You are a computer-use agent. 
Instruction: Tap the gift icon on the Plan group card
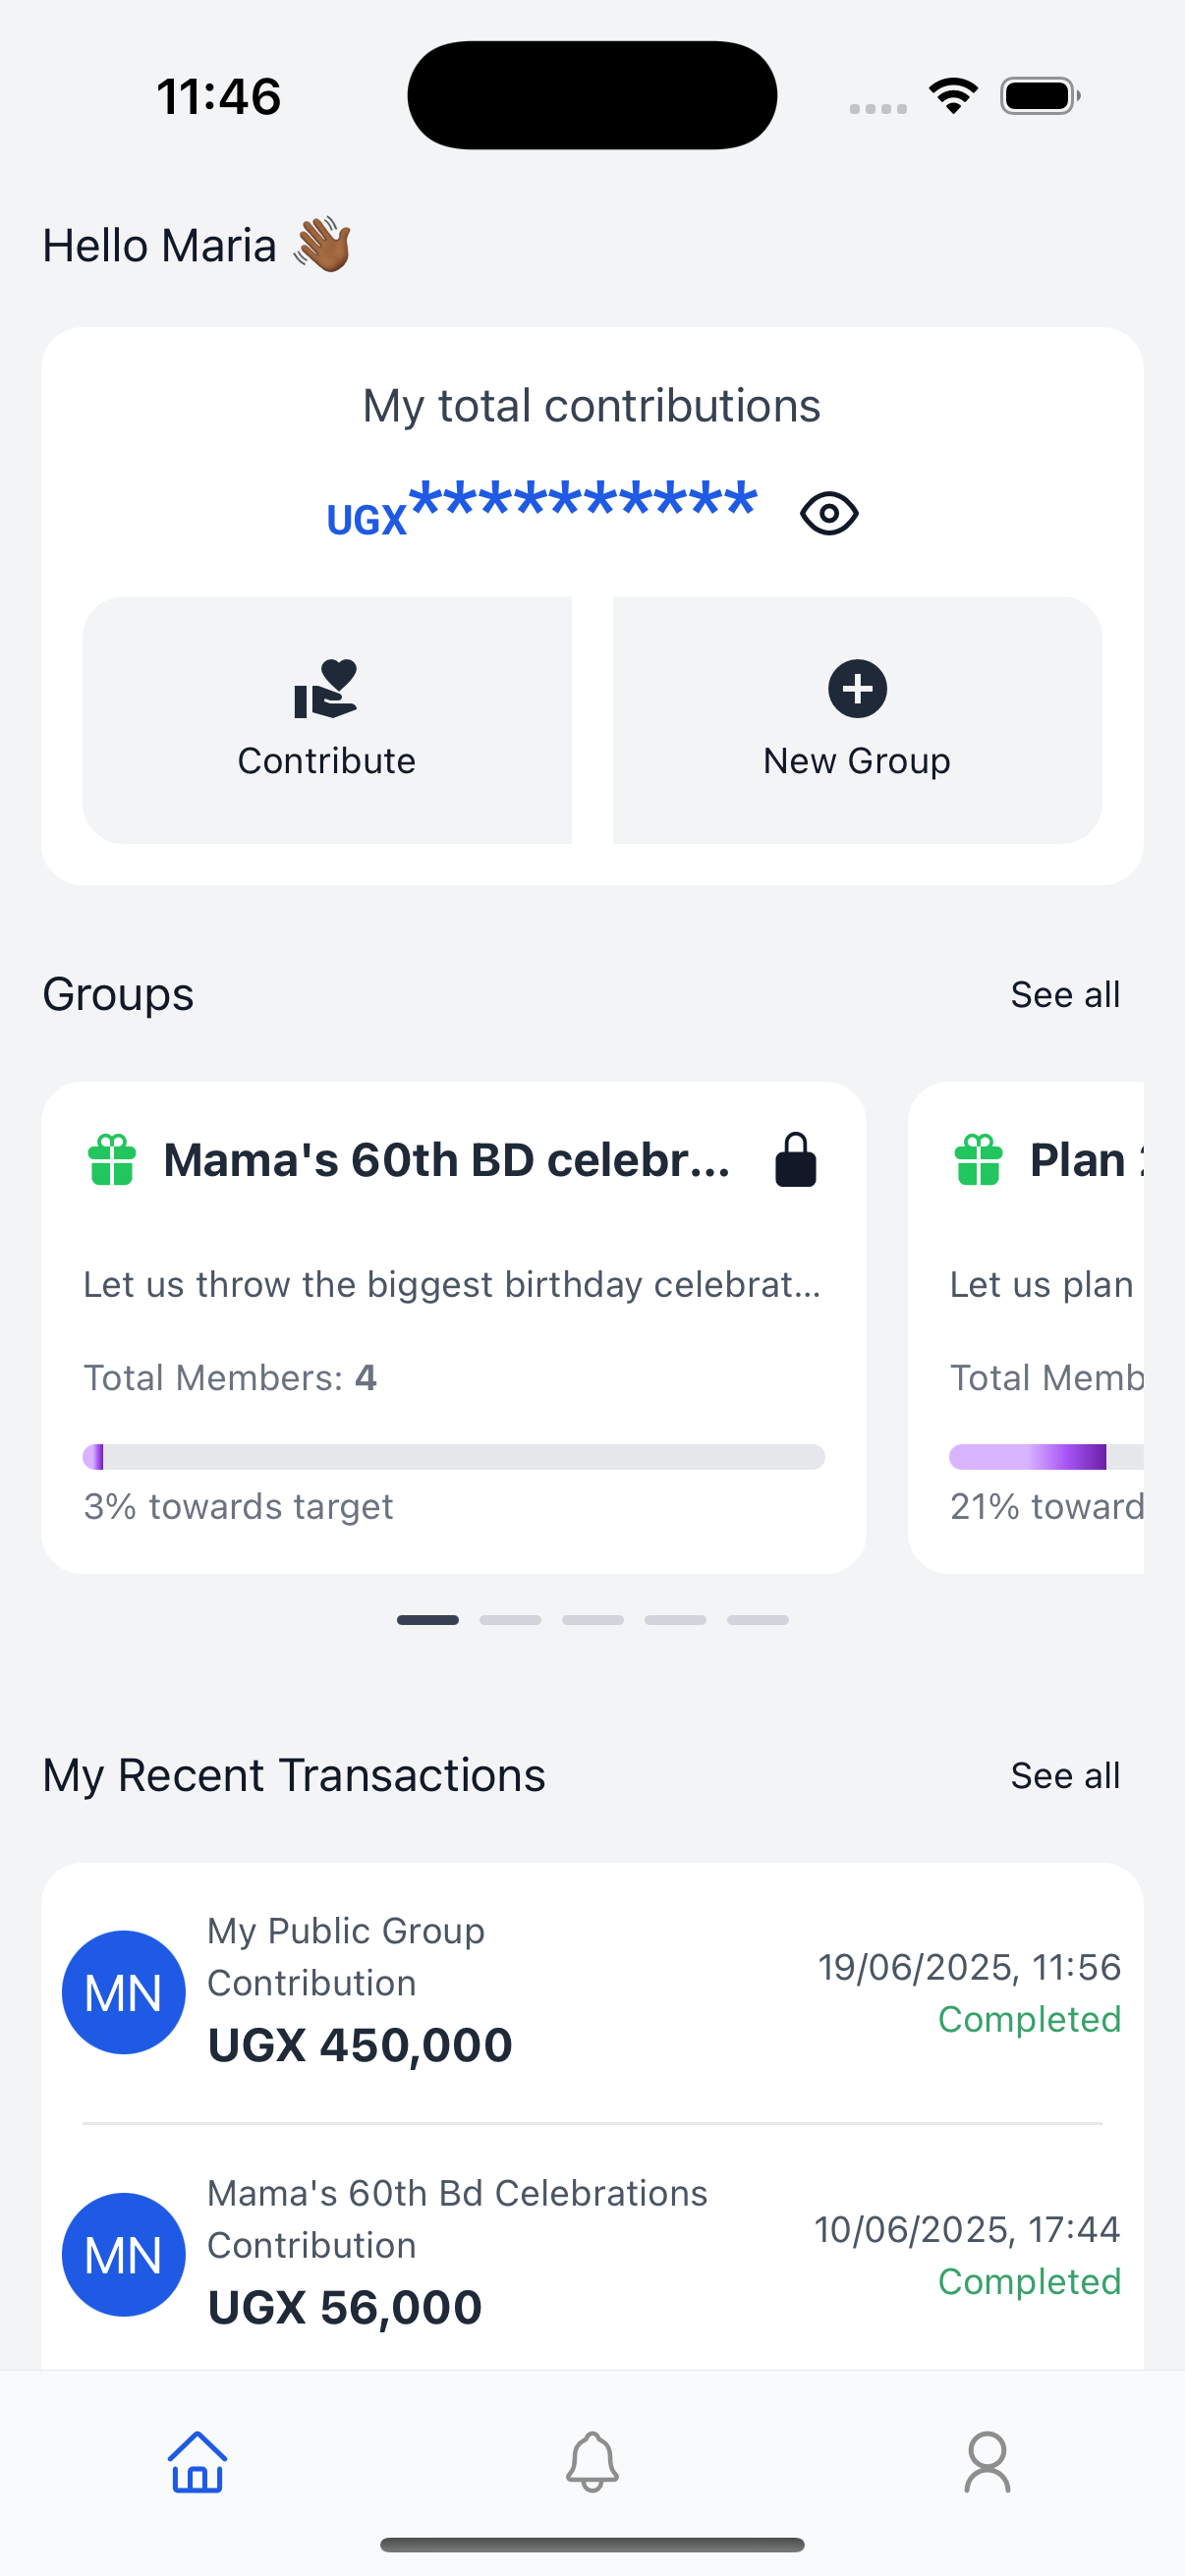[978, 1160]
